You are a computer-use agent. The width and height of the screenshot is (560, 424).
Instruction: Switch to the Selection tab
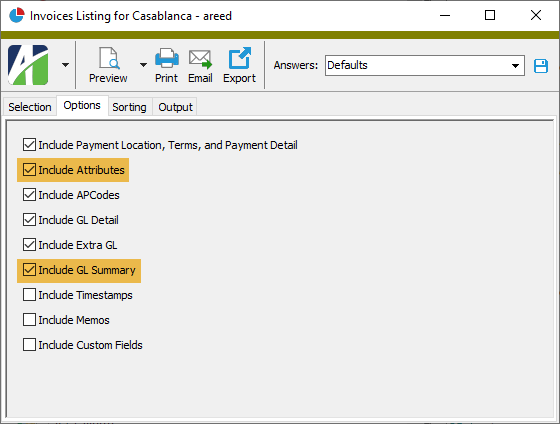coord(30,107)
